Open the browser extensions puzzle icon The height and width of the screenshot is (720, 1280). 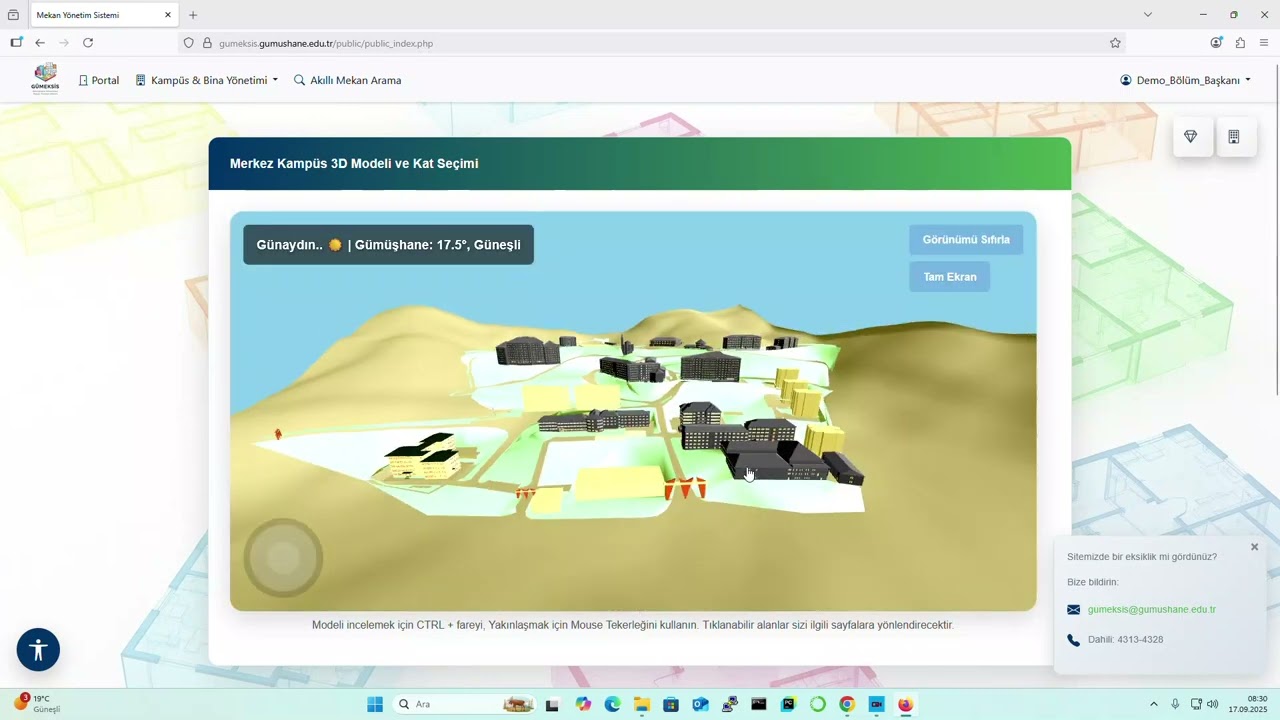[1240, 43]
